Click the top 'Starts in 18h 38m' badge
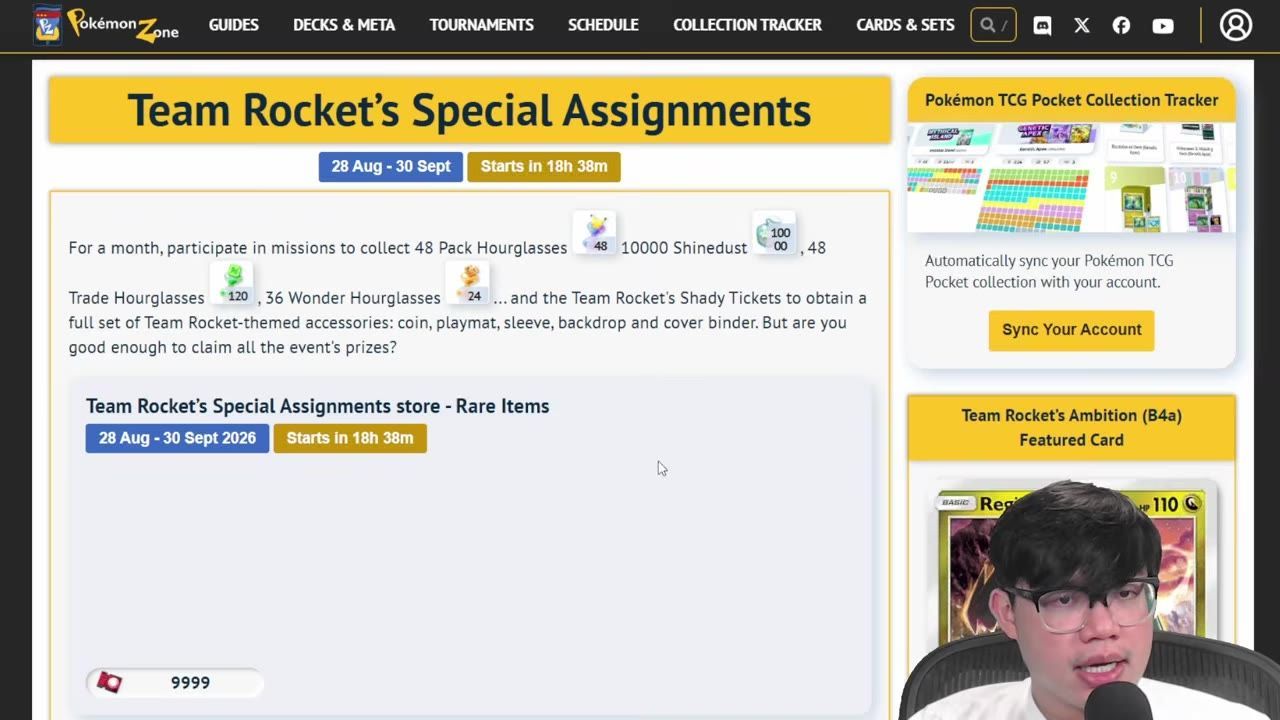This screenshot has height=720, width=1280. (x=544, y=167)
